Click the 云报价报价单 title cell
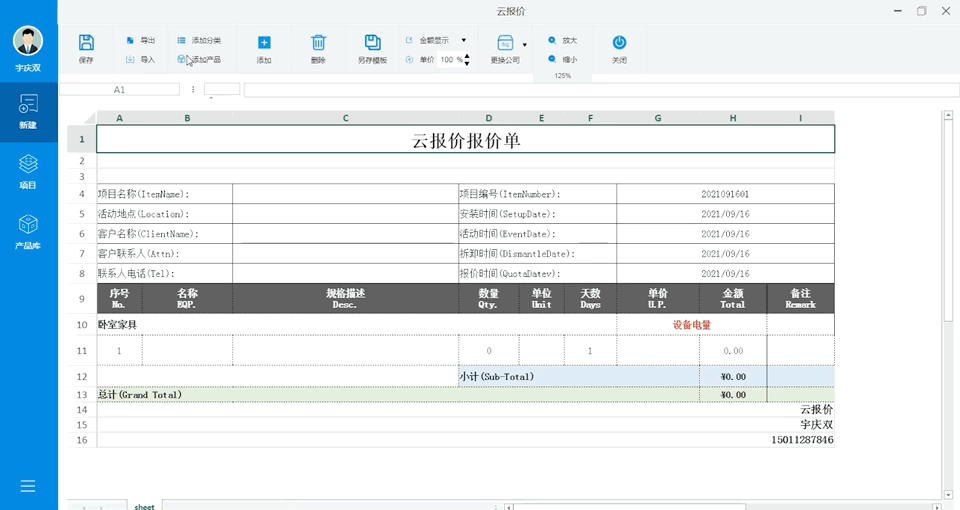 coord(465,140)
